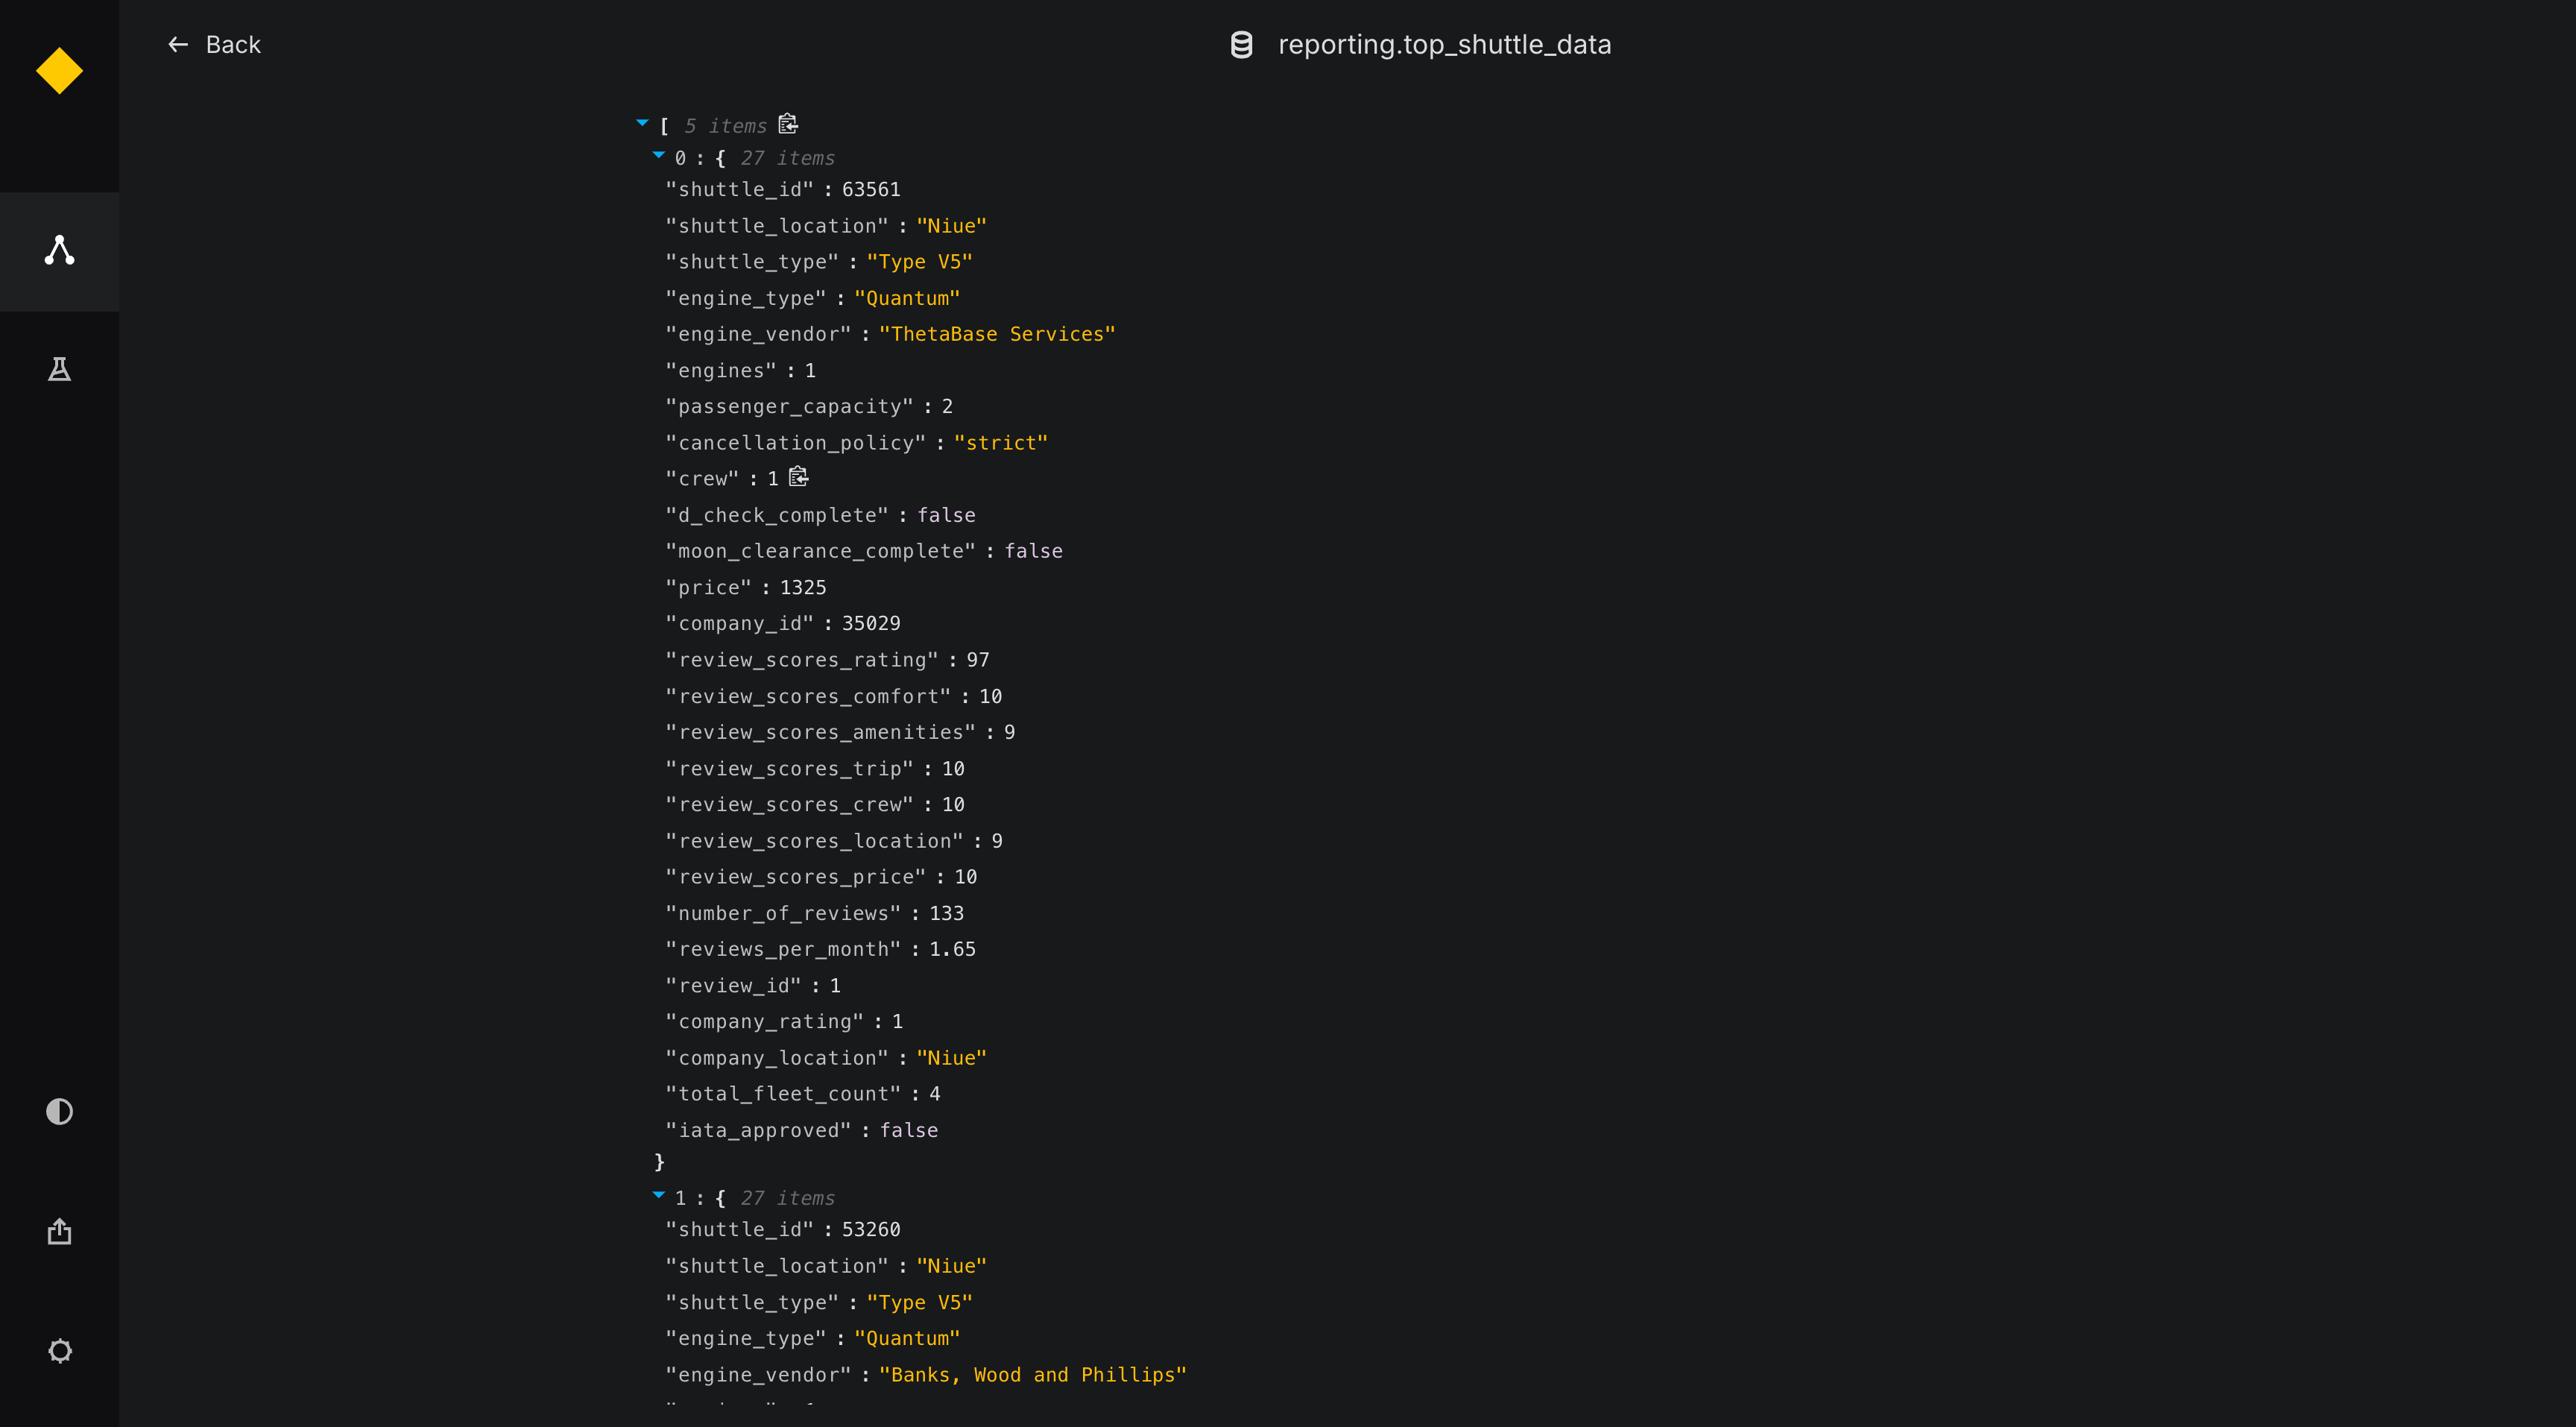
Task: Copy the crew value to clipboard
Action: [798, 477]
